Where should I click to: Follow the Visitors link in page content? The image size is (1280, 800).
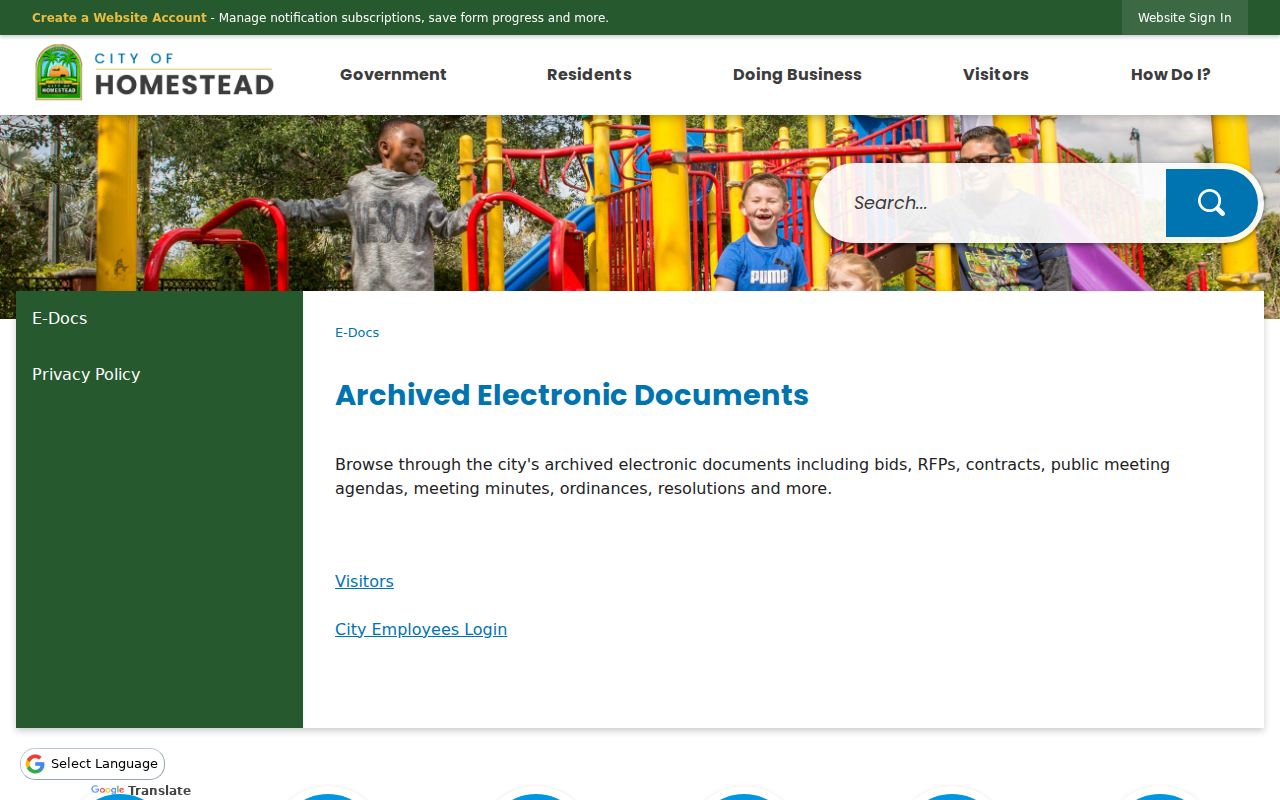(x=364, y=581)
